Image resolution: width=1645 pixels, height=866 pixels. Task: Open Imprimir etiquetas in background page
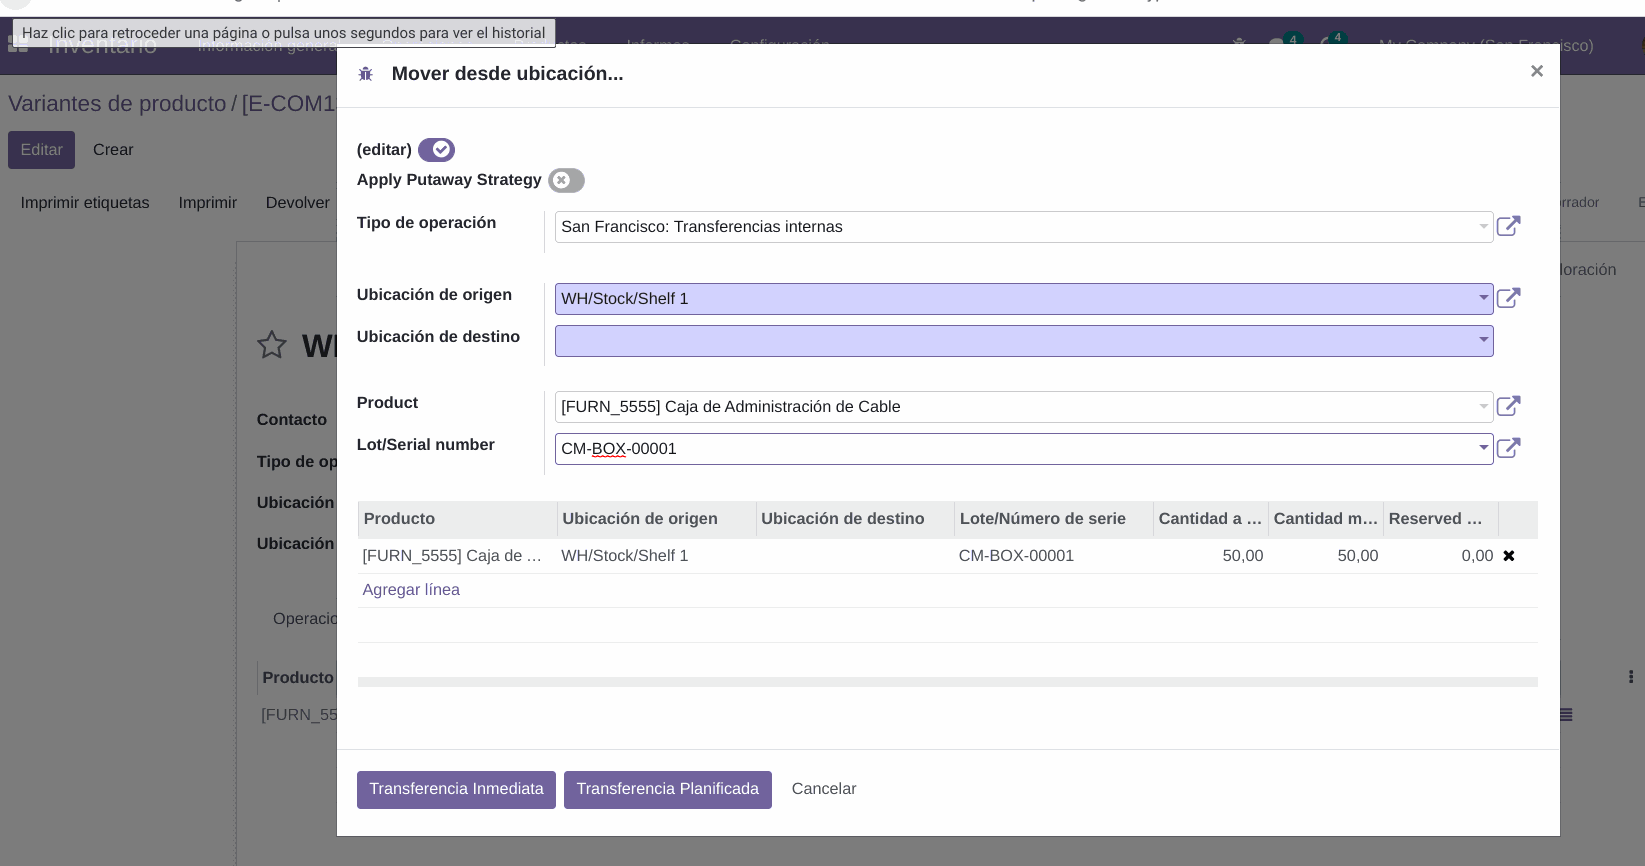click(85, 203)
